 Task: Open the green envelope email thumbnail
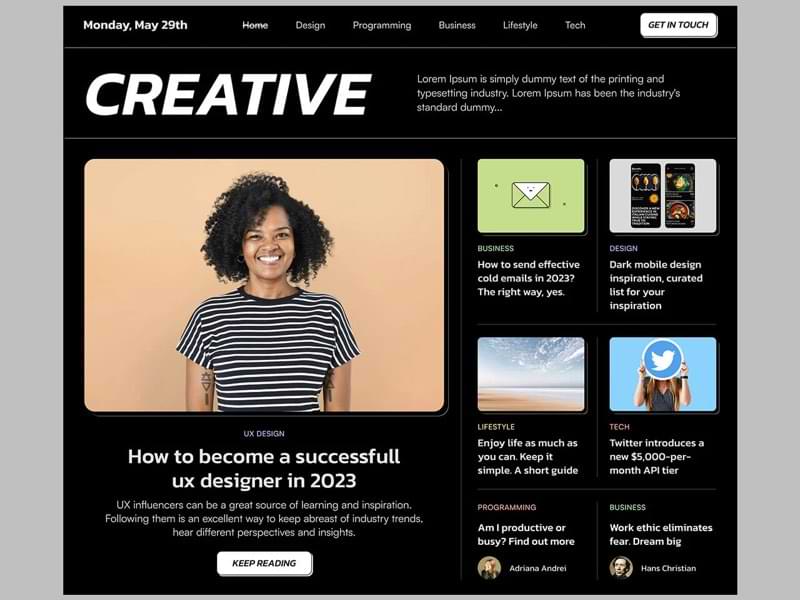point(531,196)
